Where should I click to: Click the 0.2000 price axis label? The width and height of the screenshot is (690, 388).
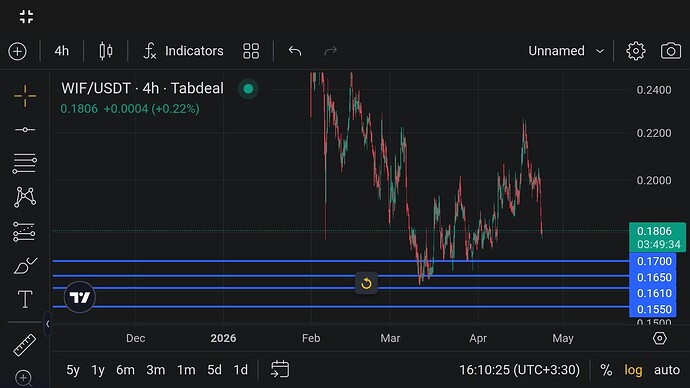click(x=654, y=180)
